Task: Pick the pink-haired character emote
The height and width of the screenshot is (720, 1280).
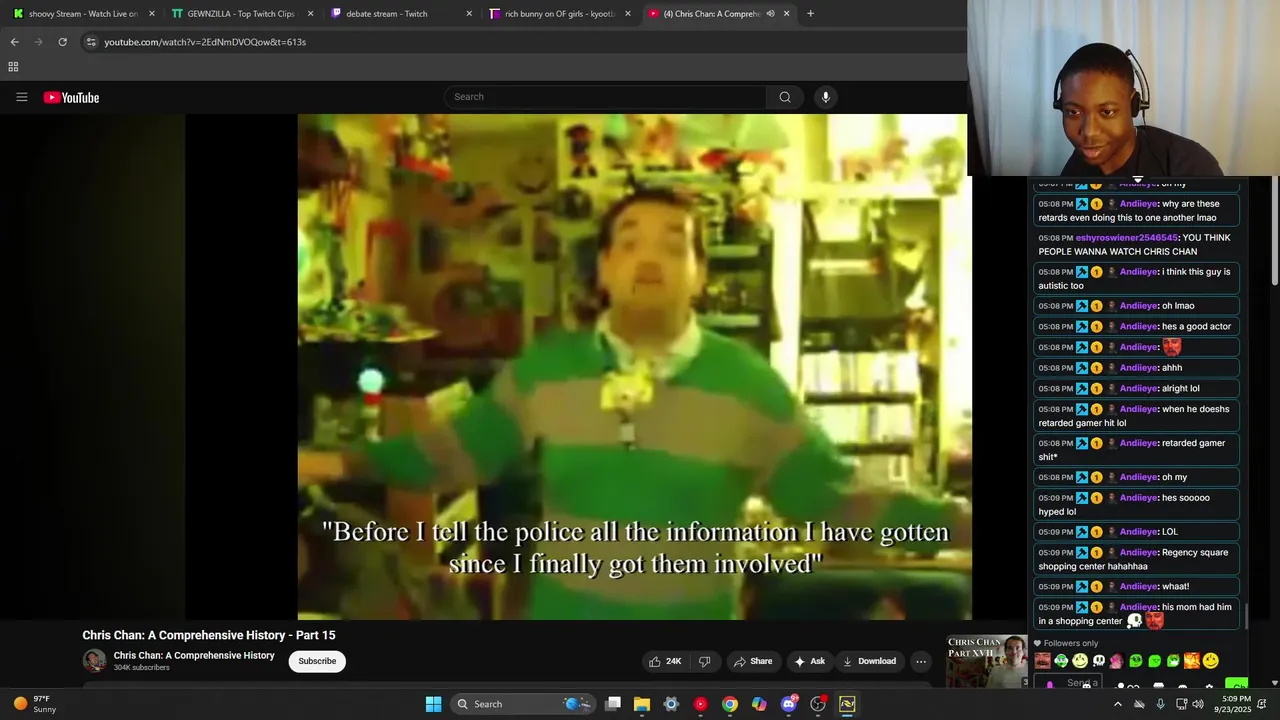Action: (1117, 661)
